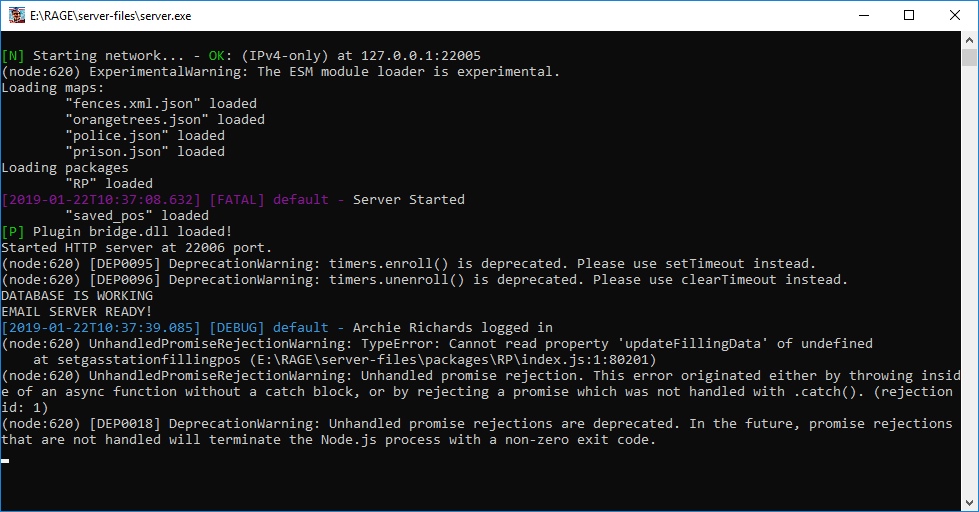This screenshot has width=979, height=512.
Task: Click the blinking console cursor
Action: (x=6, y=461)
